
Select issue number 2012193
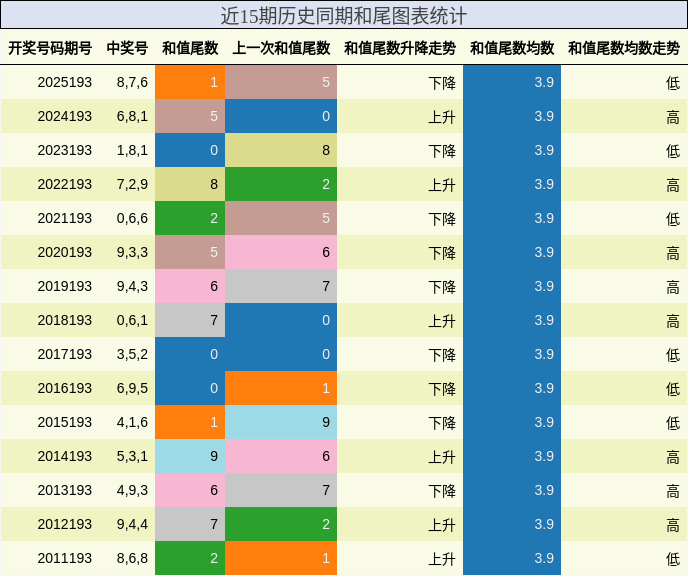[x=64, y=524]
